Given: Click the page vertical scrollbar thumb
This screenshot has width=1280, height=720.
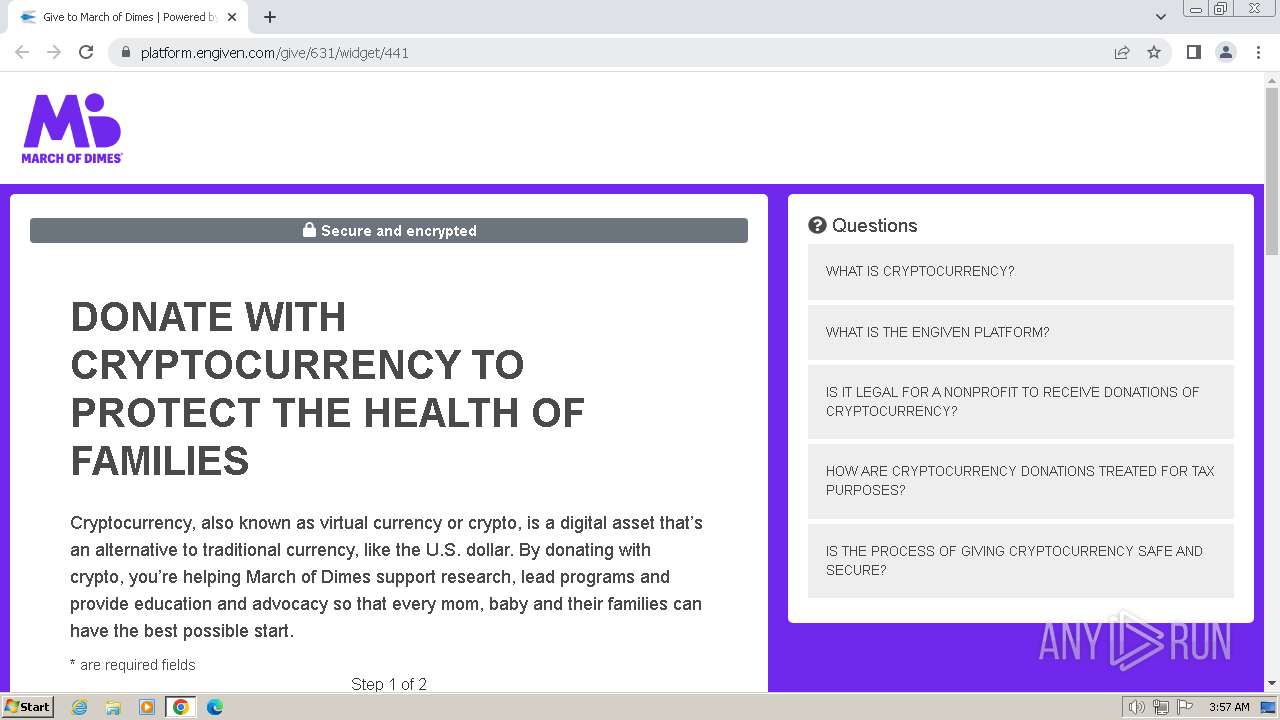Looking at the screenshot, I should [x=1272, y=170].
